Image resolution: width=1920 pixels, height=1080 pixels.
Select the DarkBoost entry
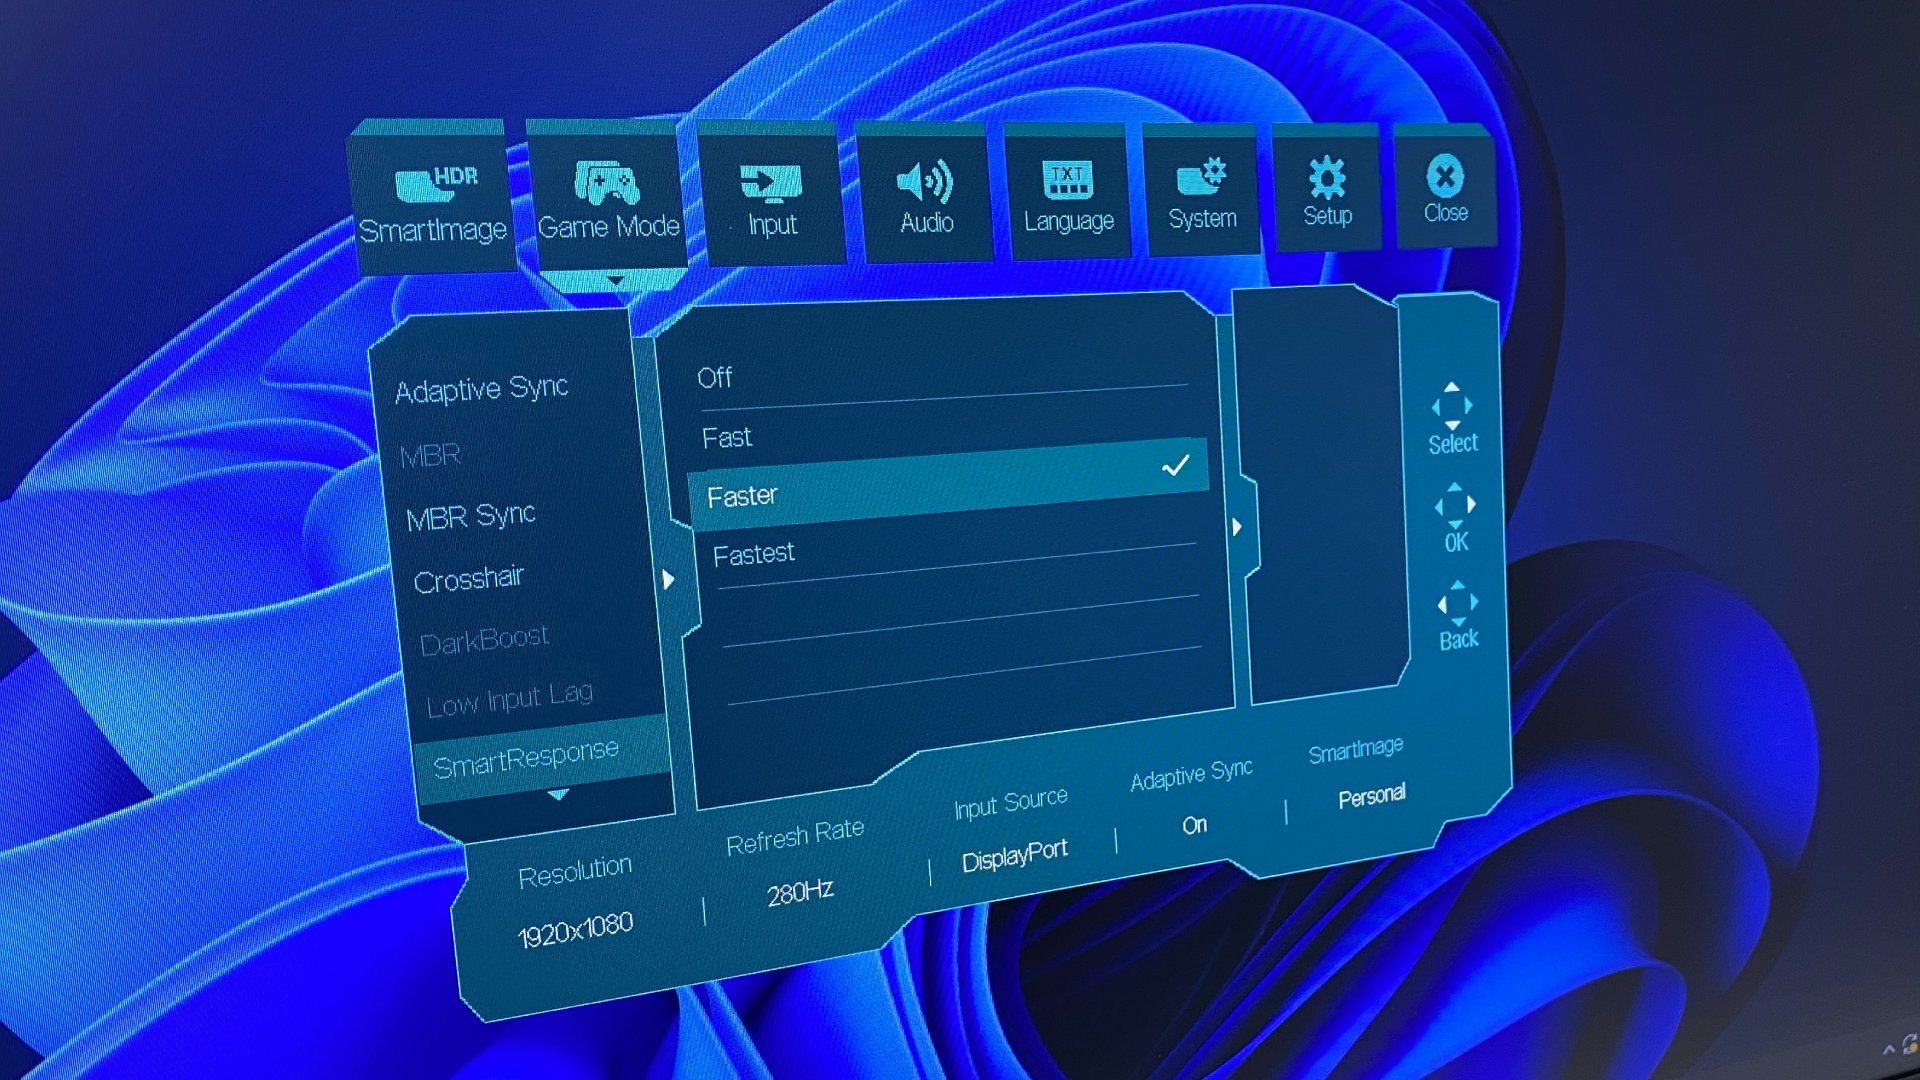[484, 639]
